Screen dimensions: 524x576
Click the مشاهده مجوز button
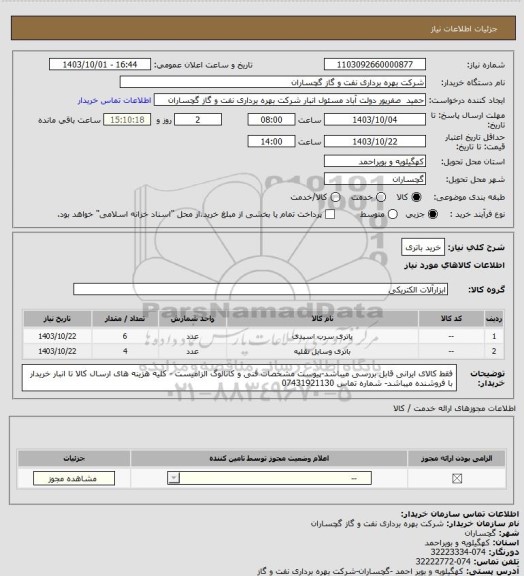tap(74, 479)
